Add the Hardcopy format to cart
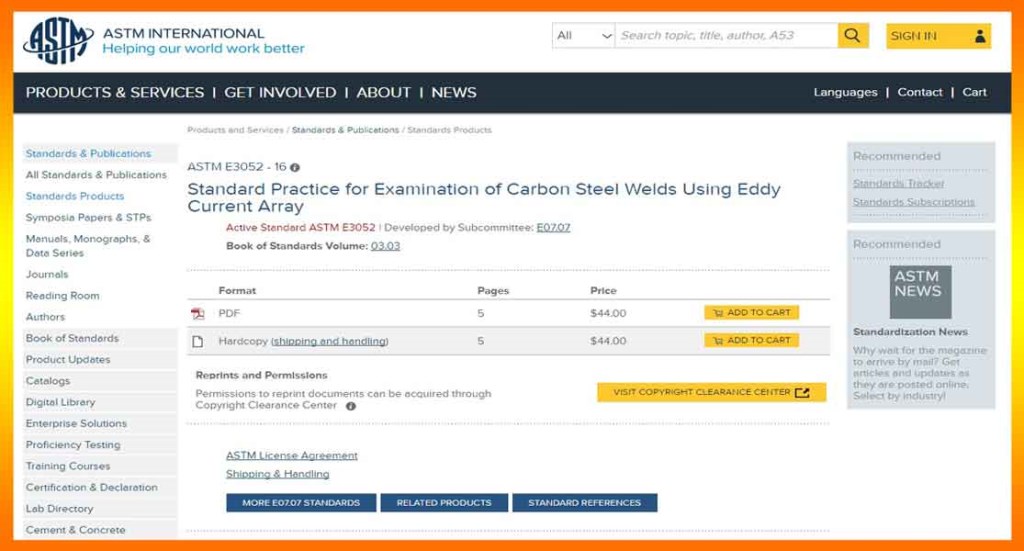 [x=751, y=340]
